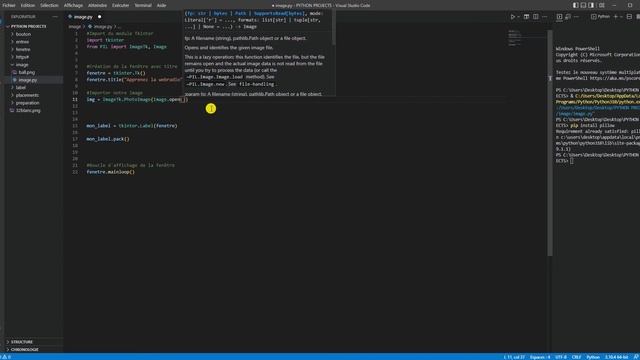Viewport: 640px width, 360px height.
Task: Run the Python file with the play icon
Action: [513, 17]
